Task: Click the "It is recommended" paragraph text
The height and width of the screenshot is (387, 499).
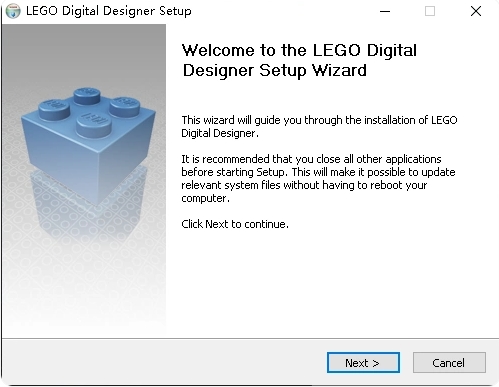Action: pyautogui.click(x=318, y=178)
